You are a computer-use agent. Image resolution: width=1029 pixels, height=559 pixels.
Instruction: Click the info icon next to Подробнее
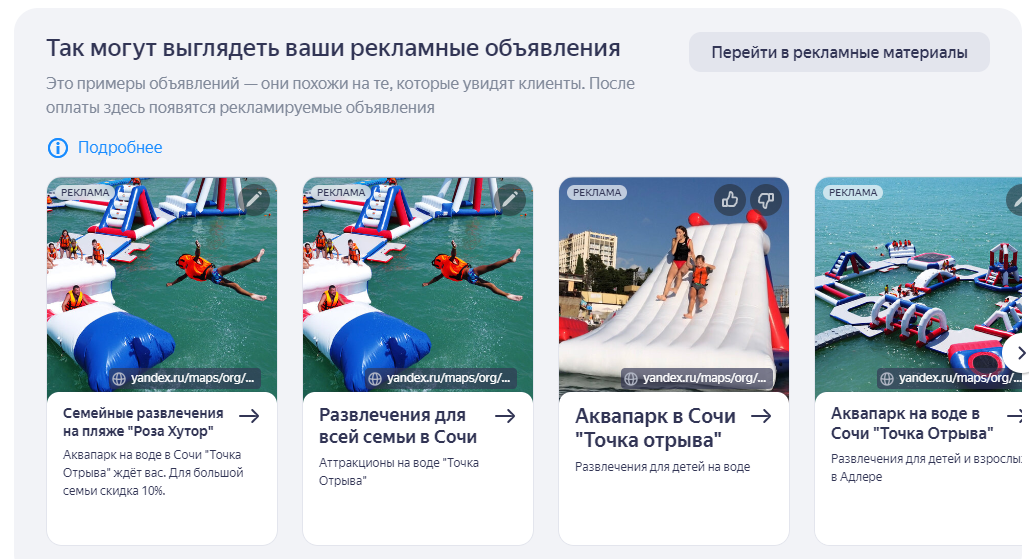[58, 148]
